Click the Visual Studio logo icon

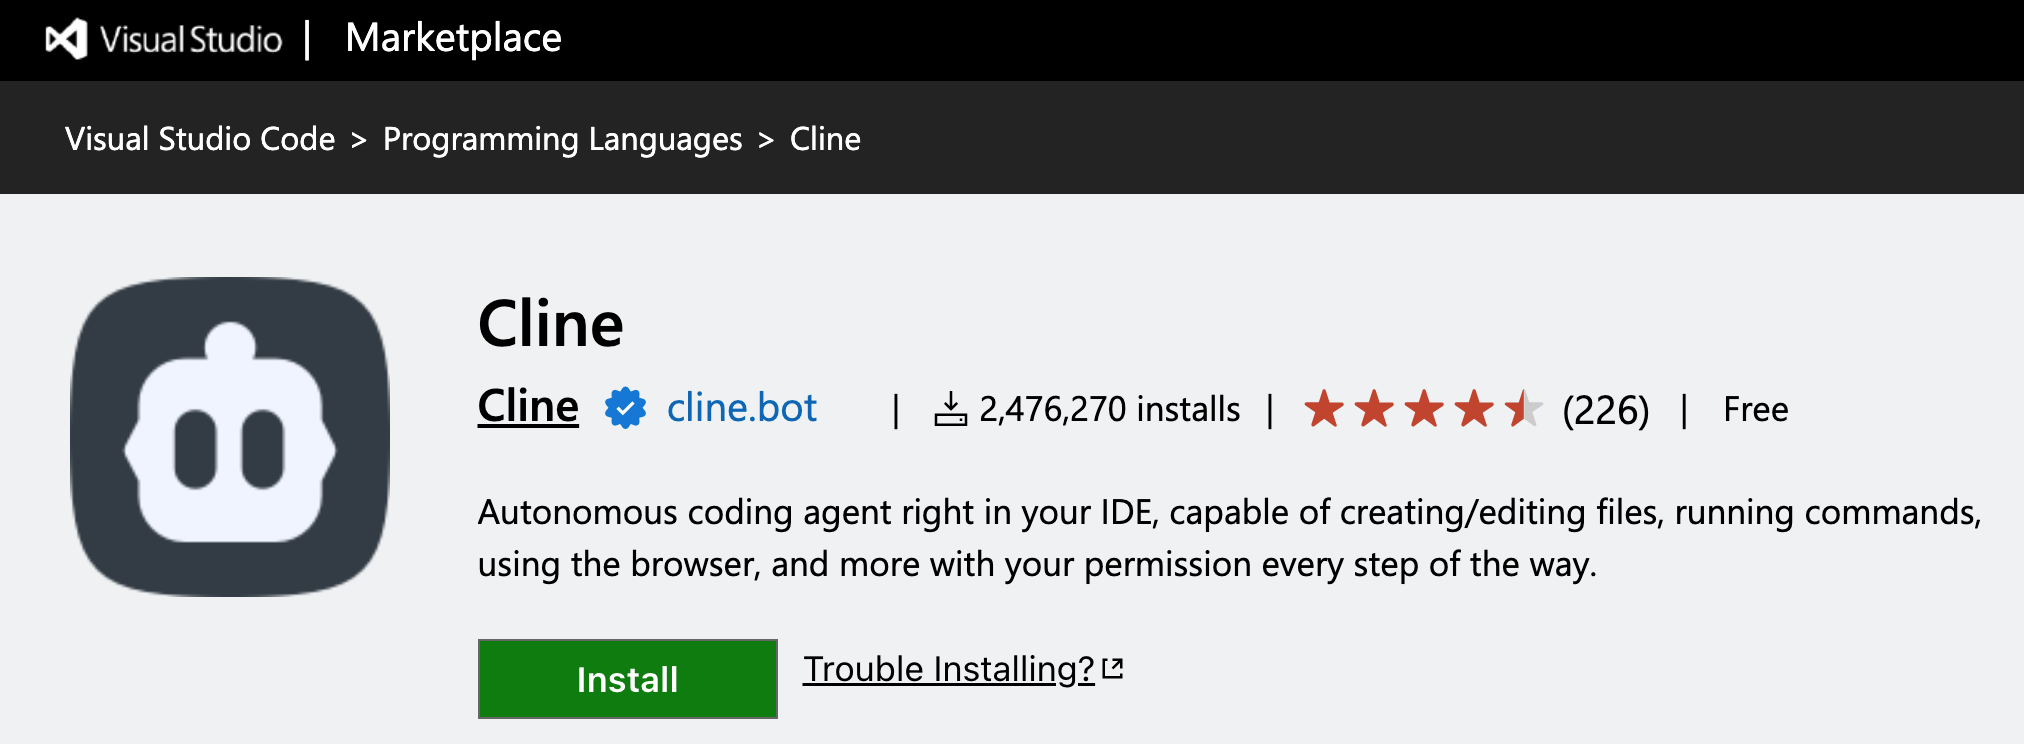pos(67,39)
